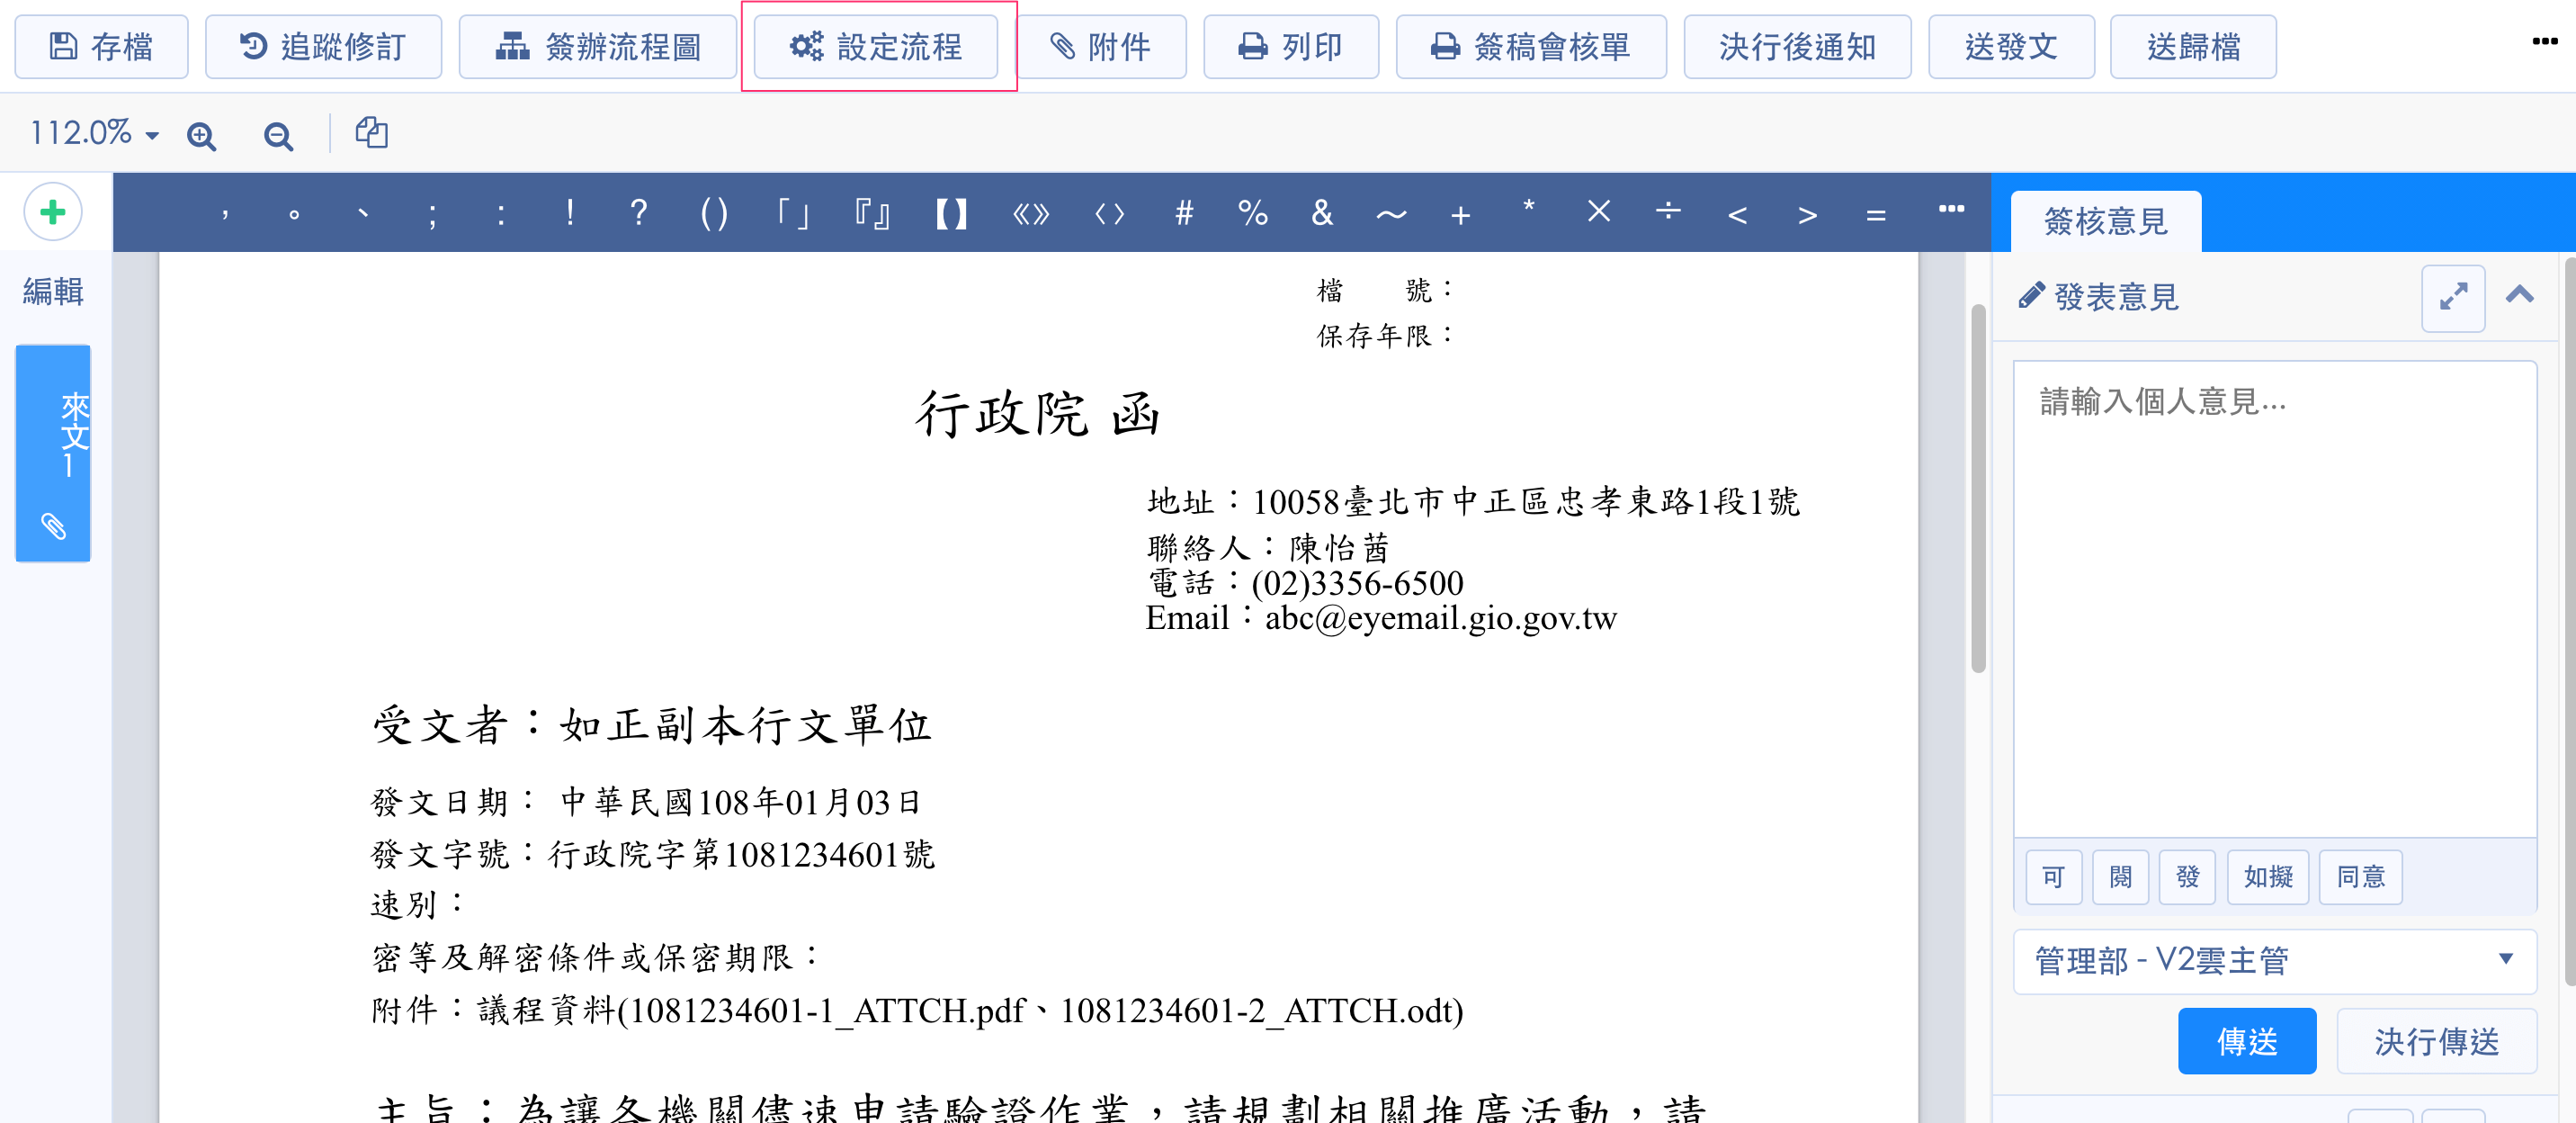The height and width of the screenshot is (1123, 2576).
Task: Click the document vertical scrollbar
Action: coord(1977,490)
